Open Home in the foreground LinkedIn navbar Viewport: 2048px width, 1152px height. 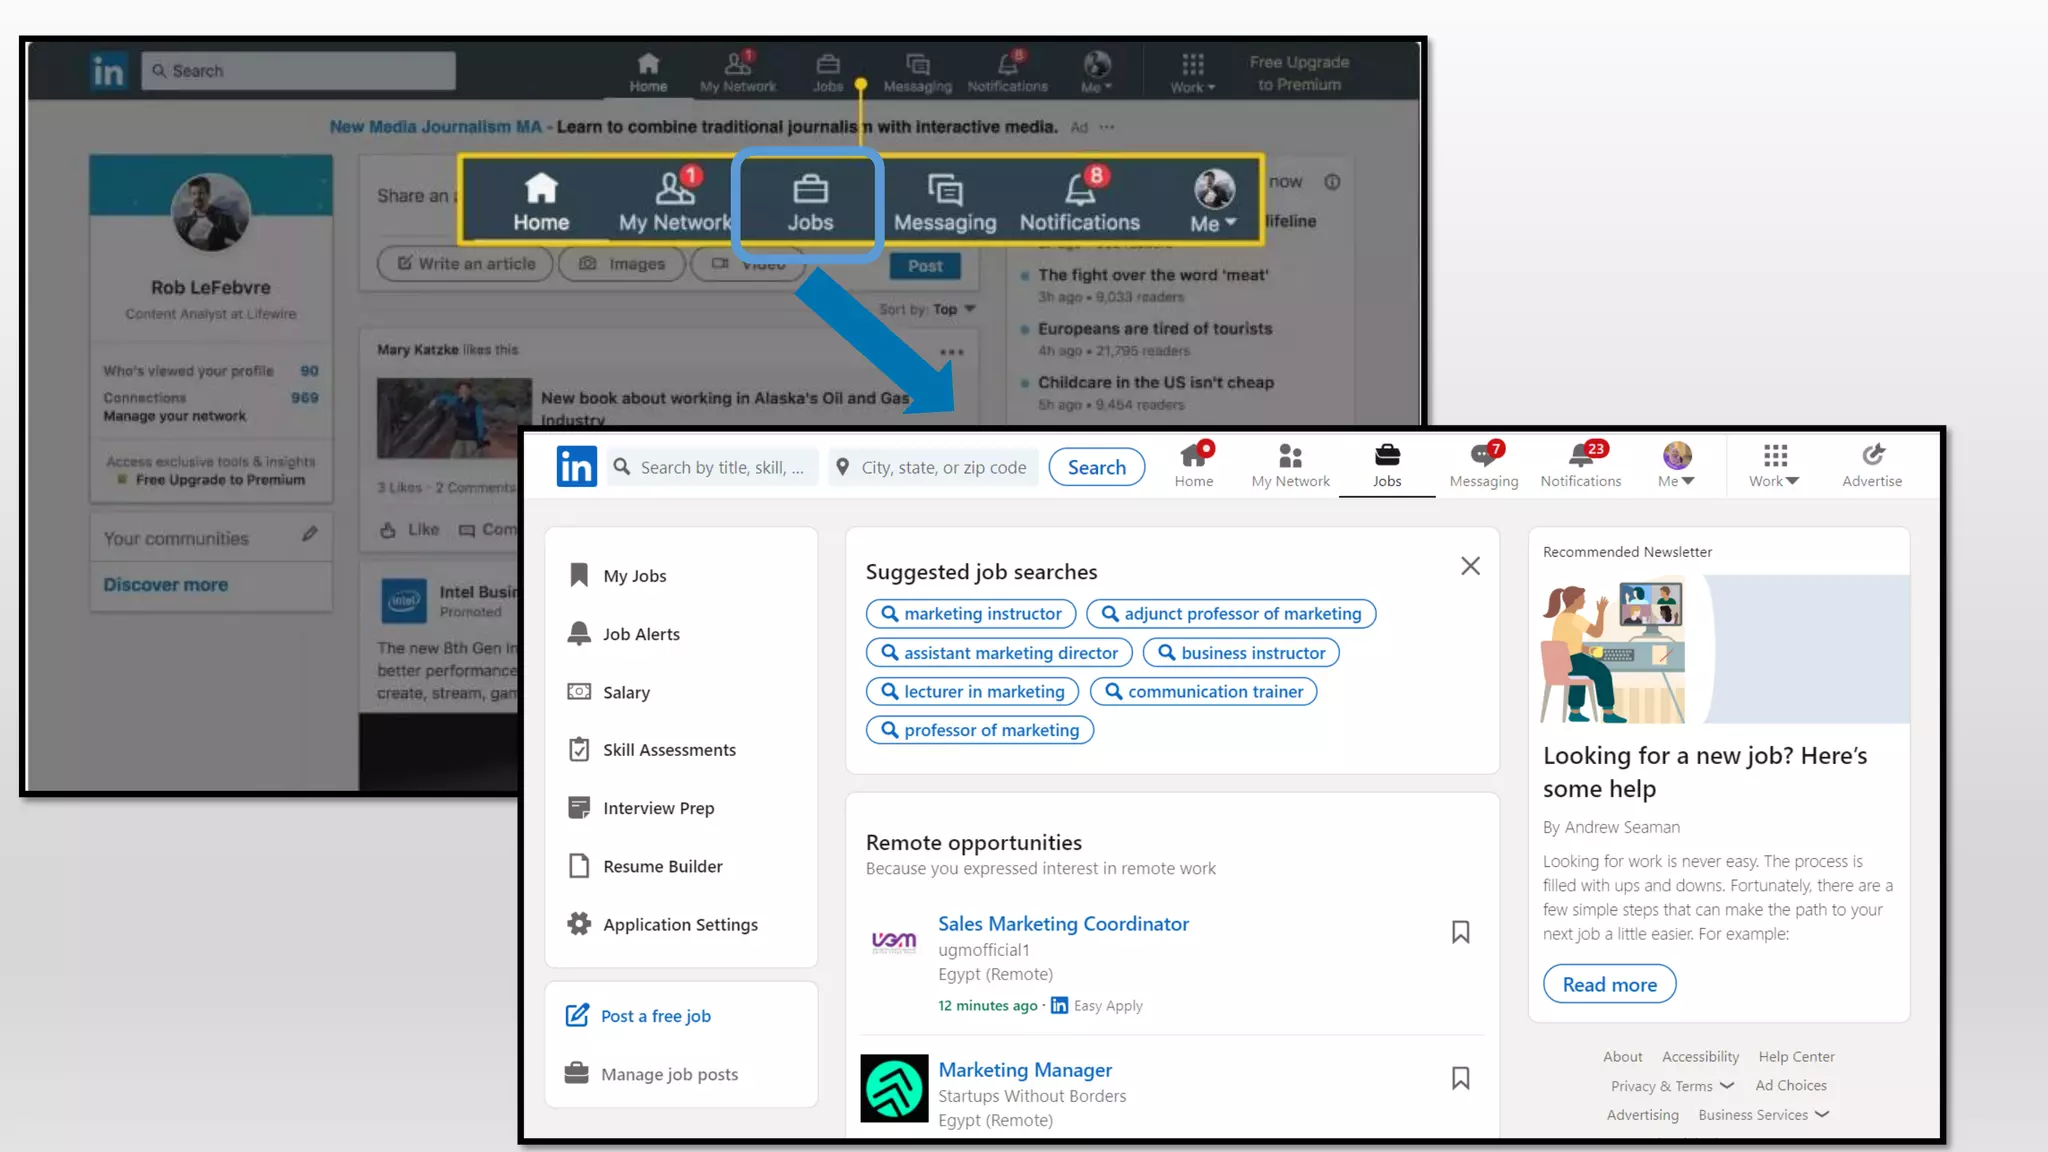[1193, 465]
